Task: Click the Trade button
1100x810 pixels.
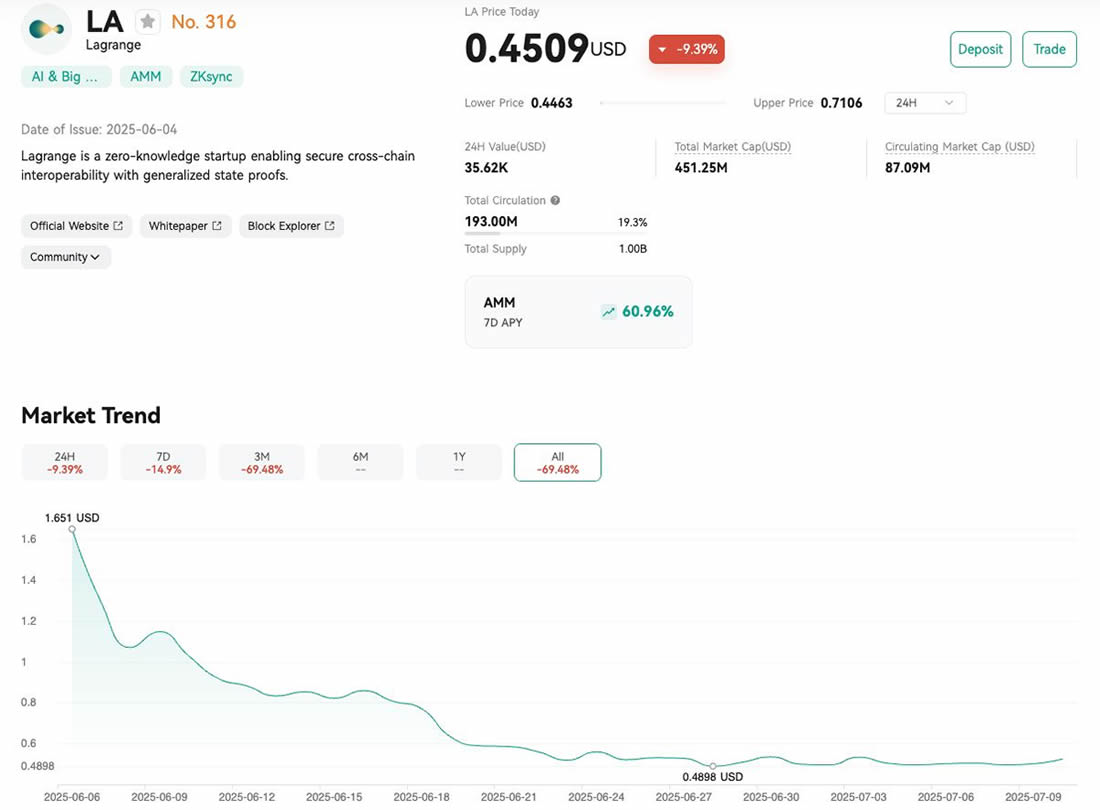Action: pyautogui.click(x=1049, y=49)
